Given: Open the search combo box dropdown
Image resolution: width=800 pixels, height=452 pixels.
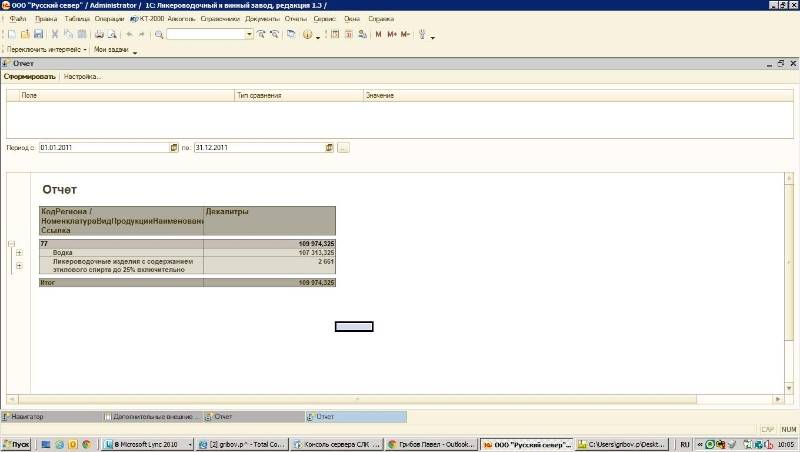Looking at the screenshot, I should pos(249,34).
